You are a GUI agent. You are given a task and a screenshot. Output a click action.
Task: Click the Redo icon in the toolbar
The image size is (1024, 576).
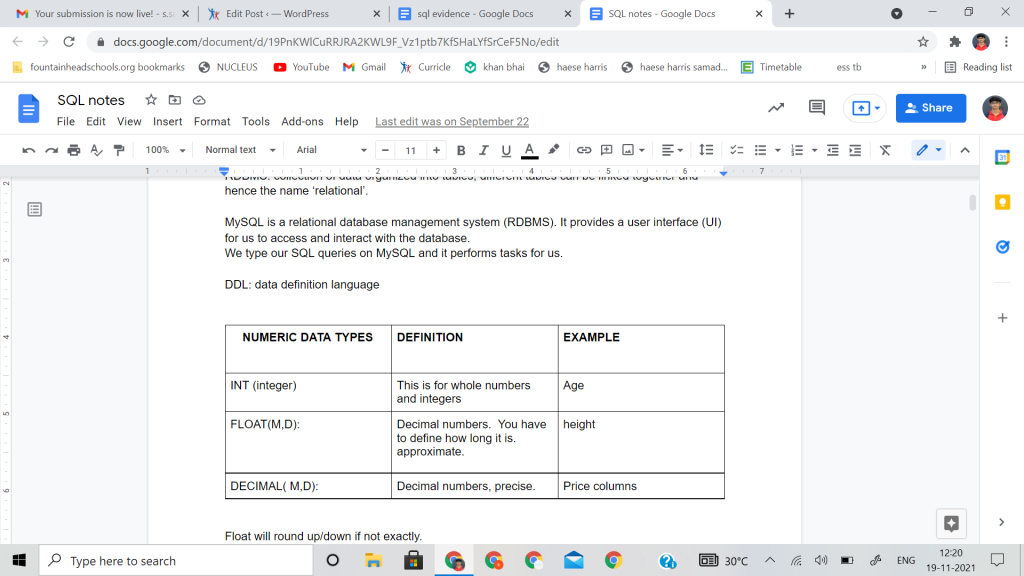[52, 150]
